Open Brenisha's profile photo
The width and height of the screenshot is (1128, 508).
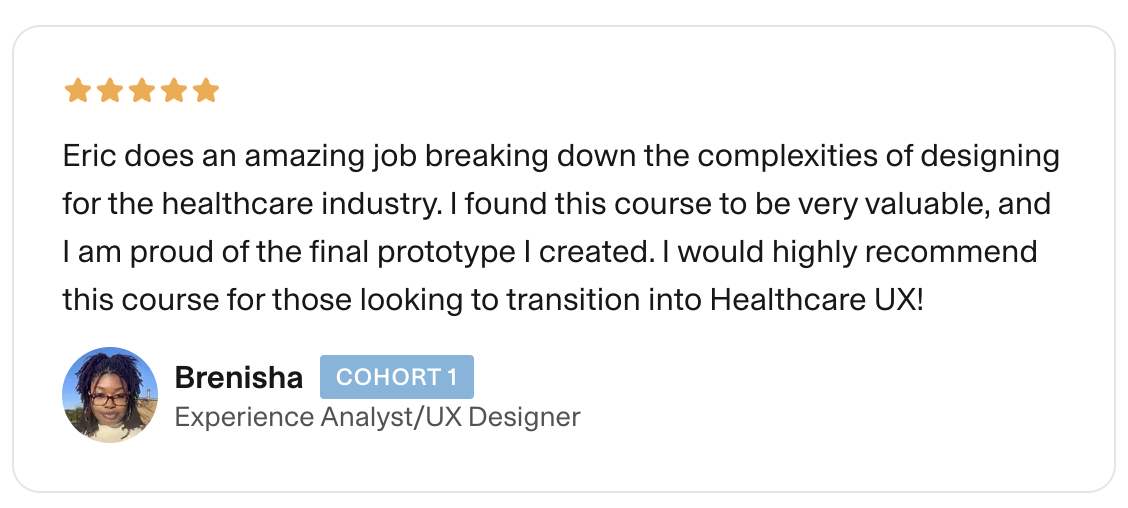(110, 395)
